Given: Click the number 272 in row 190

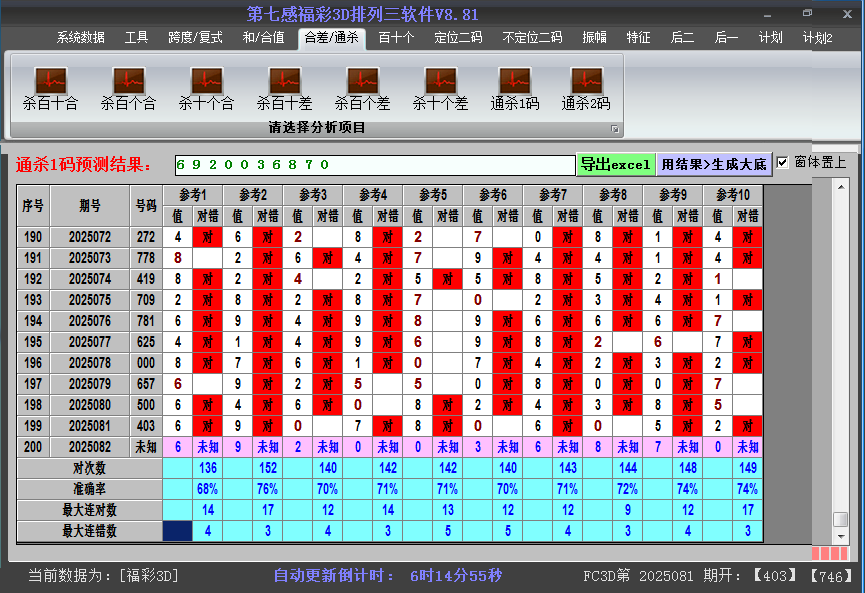Looking at the screenshot, I should [146, 237].
